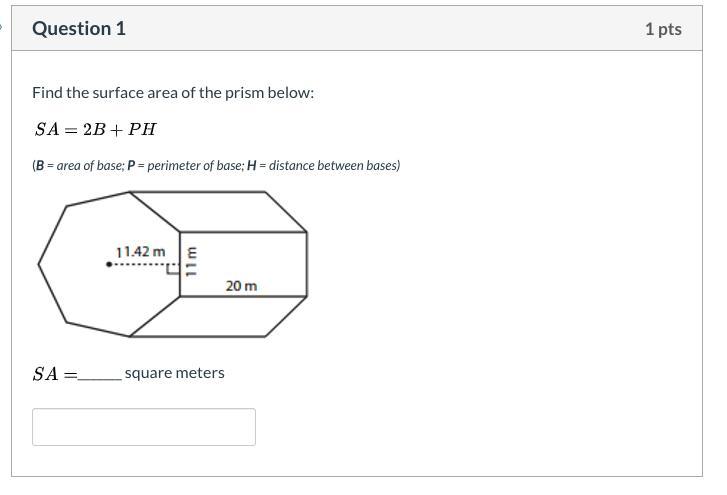Click the bottom slanted face of prism
This screenshot has width=727, height=495.
(220, 316)
